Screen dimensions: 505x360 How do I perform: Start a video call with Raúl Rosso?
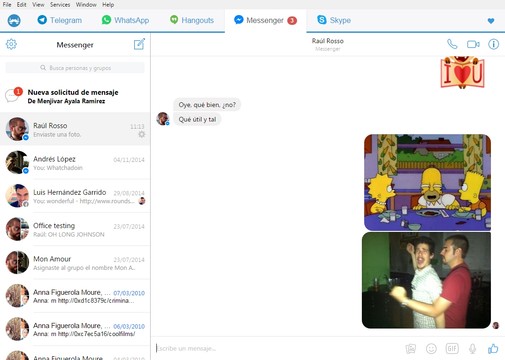click(x=473, y=44)
